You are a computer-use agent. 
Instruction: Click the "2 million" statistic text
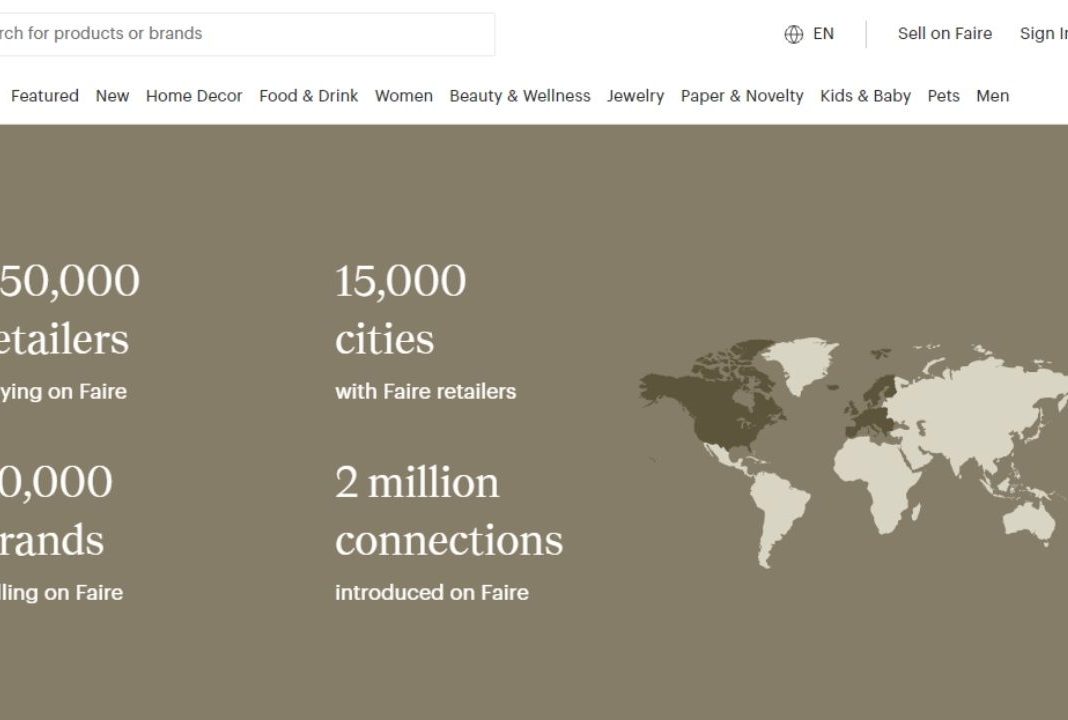[x=417, y=482]
